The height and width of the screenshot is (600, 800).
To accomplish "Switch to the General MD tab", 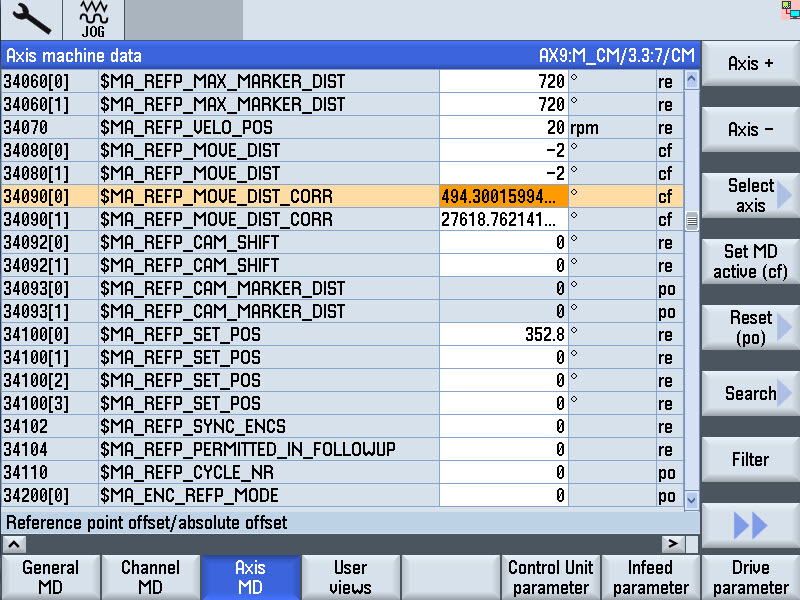I will tap(50, 577).
